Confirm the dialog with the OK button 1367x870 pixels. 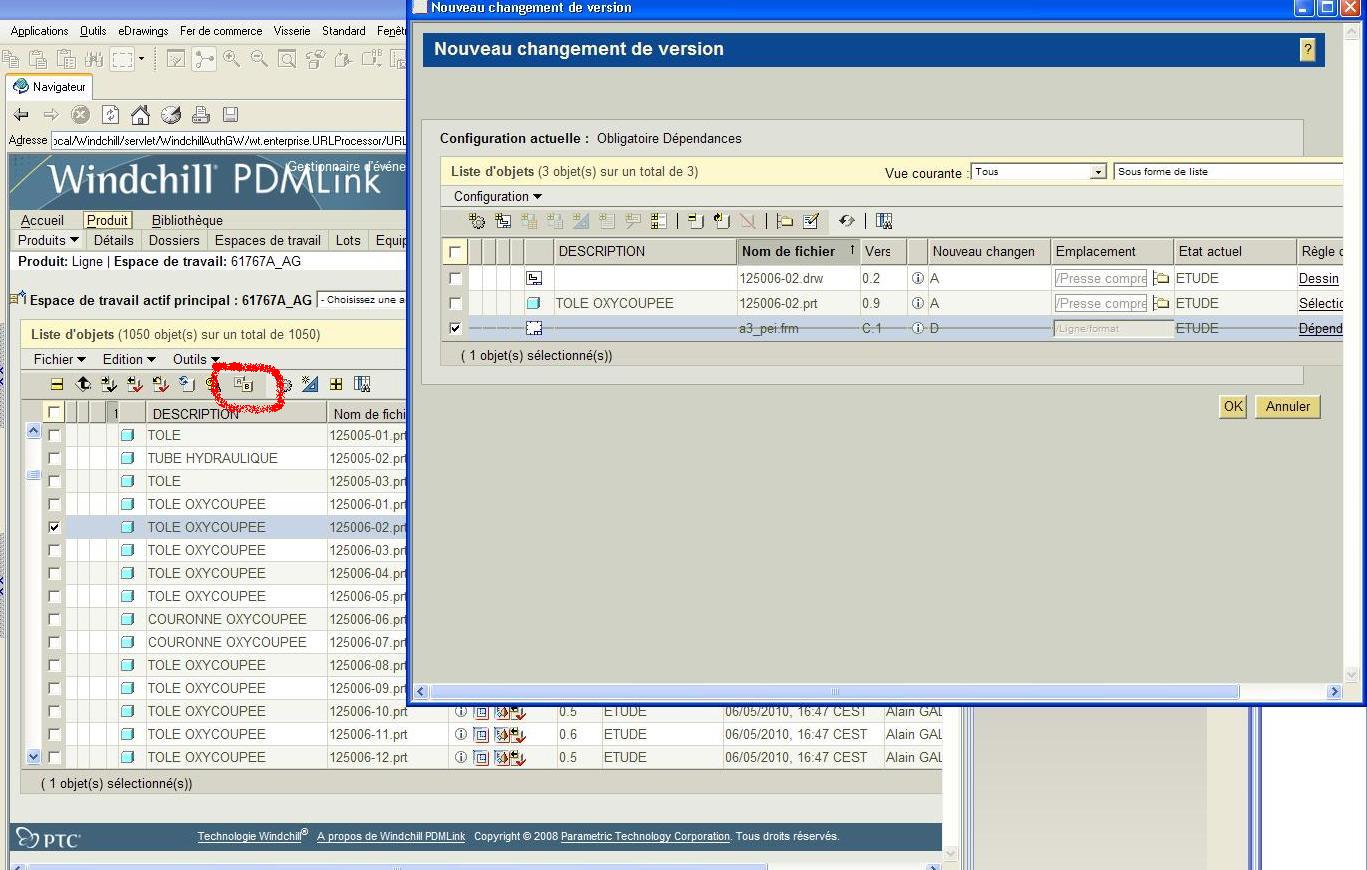click(x=1233, y=406)
